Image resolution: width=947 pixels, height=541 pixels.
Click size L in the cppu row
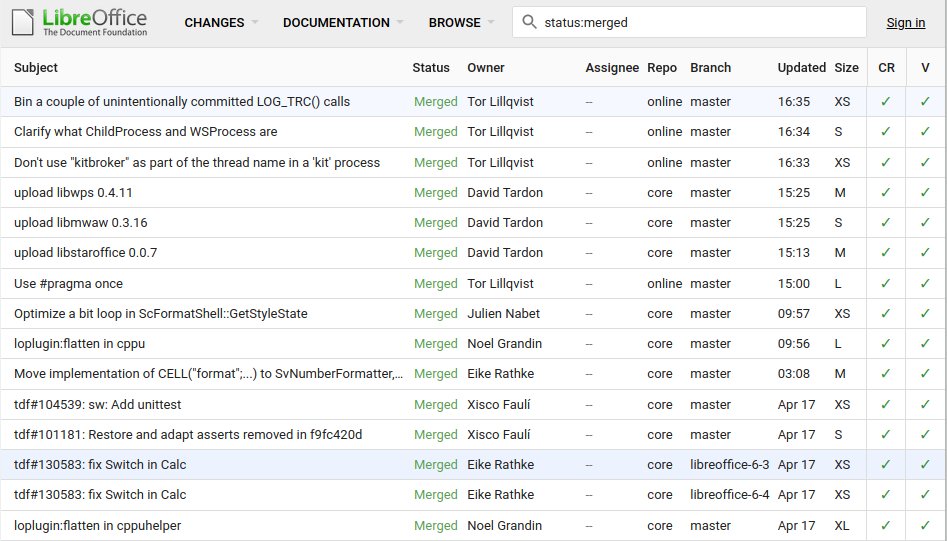[x=838, y=344]
